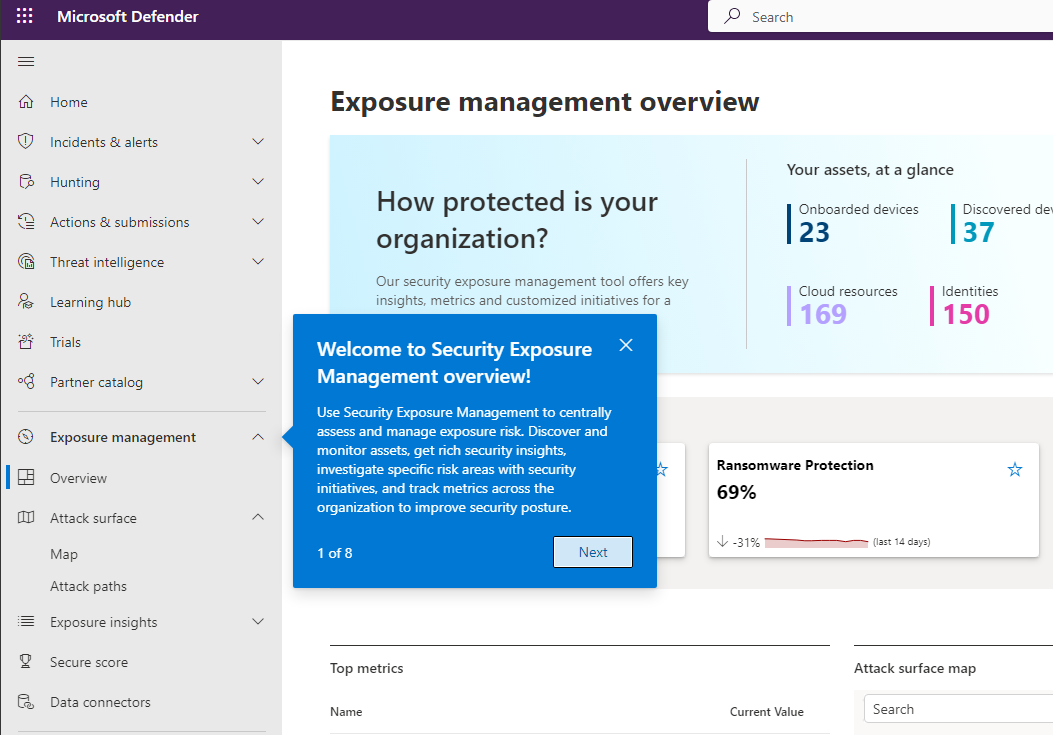Select the Hunting icon in the sidebar
The image size is (1053, 735).
pos(25,181)
